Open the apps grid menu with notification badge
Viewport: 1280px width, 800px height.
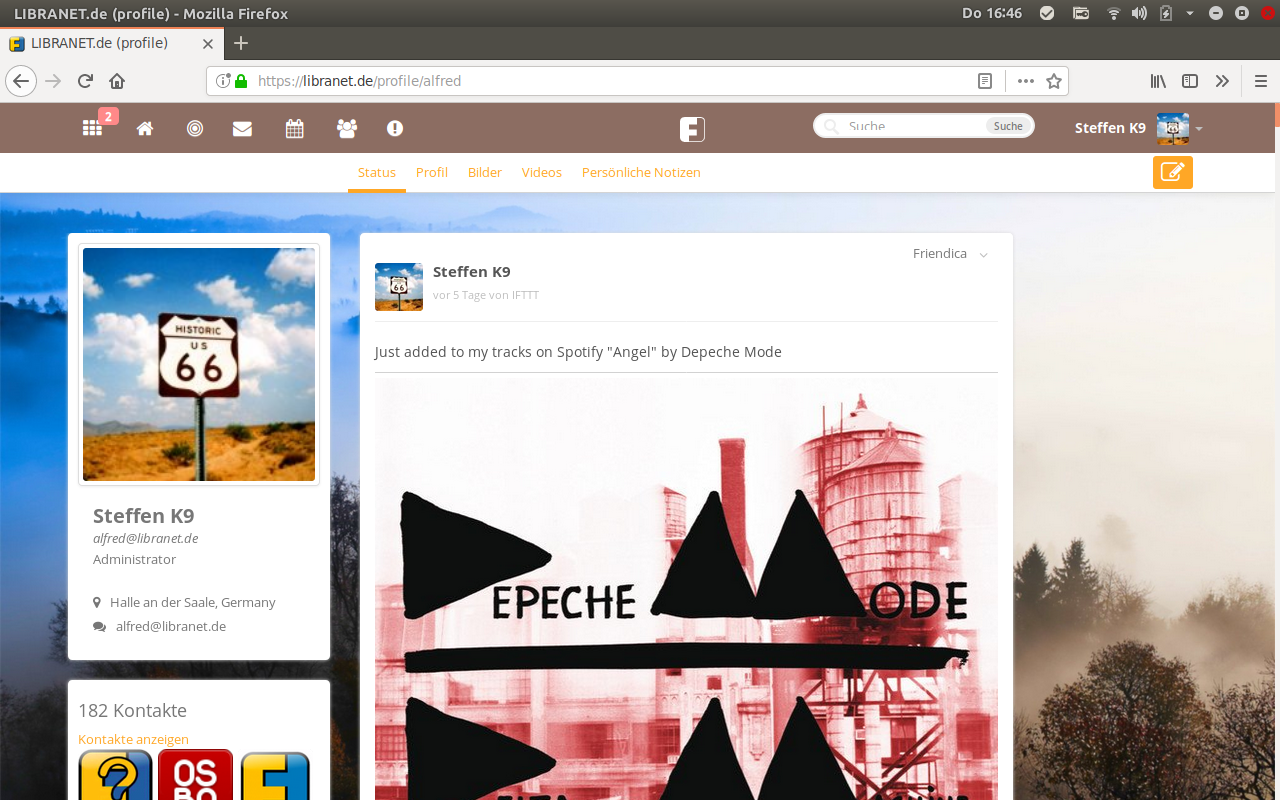click(91, 128)
